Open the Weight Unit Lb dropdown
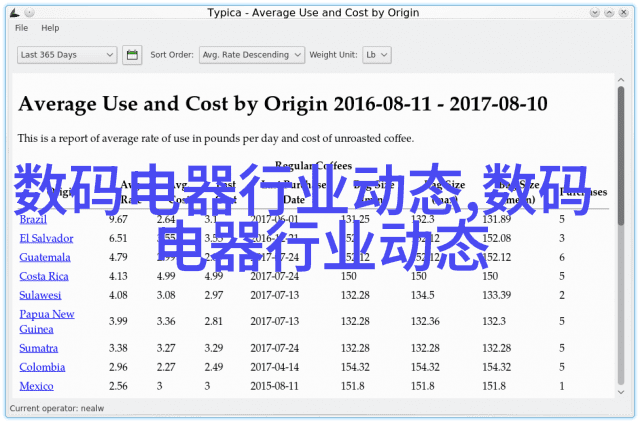The width and height of the screenshot is (640, 423). click(x=376, y=55)
